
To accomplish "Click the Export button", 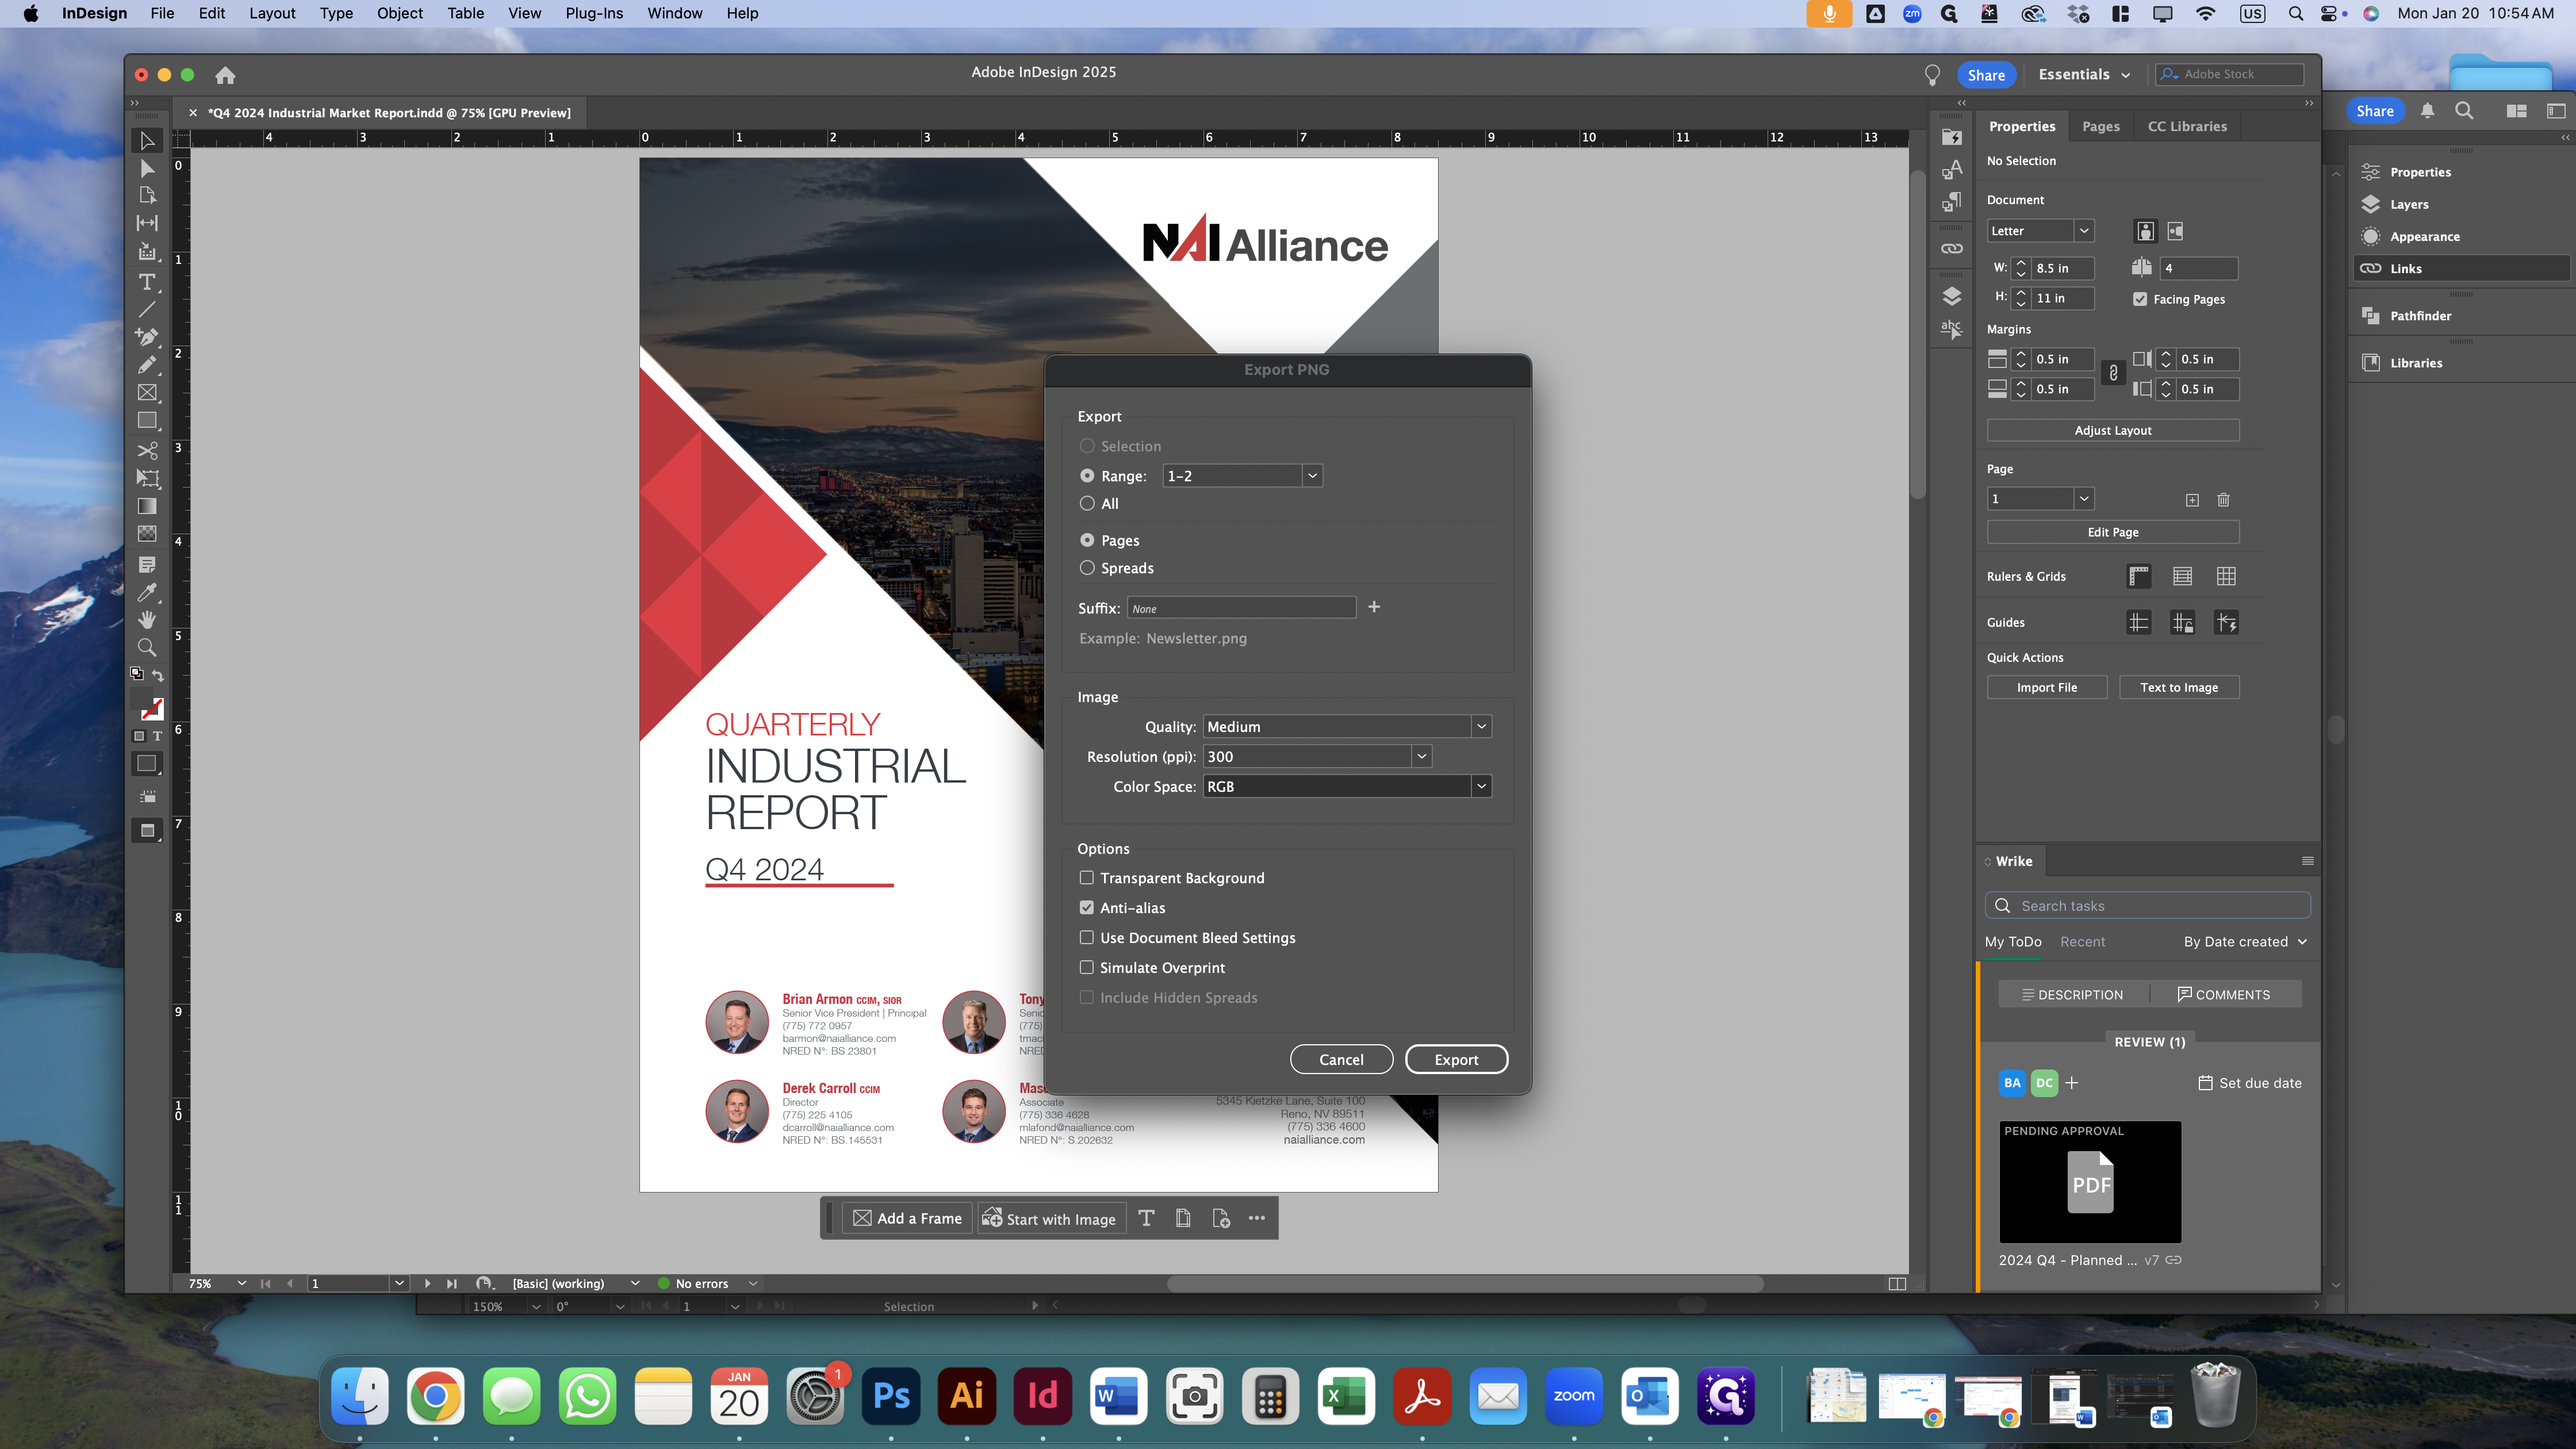I will (1456, 1060).
